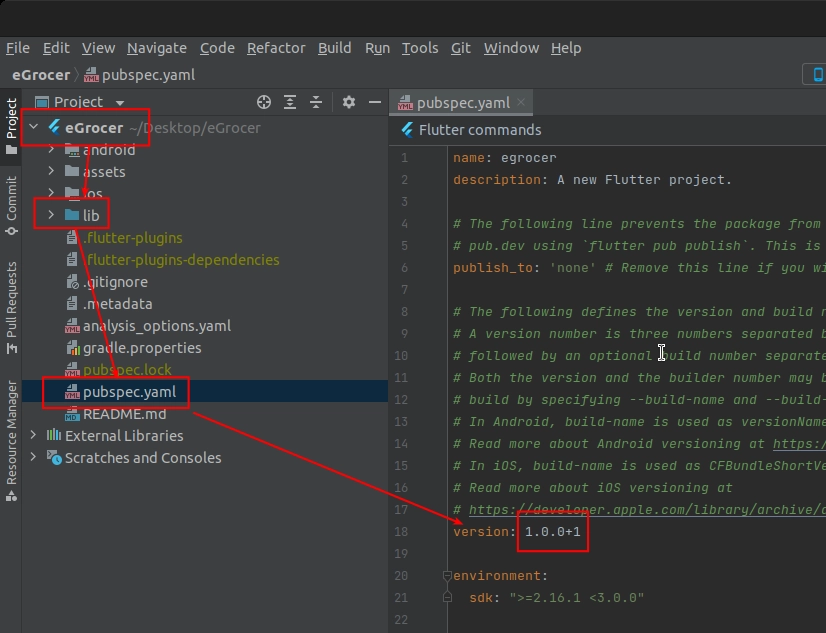Click the Collapse All icon
The height and width of the screenshot is (633, 826).
tap(316, 102)
